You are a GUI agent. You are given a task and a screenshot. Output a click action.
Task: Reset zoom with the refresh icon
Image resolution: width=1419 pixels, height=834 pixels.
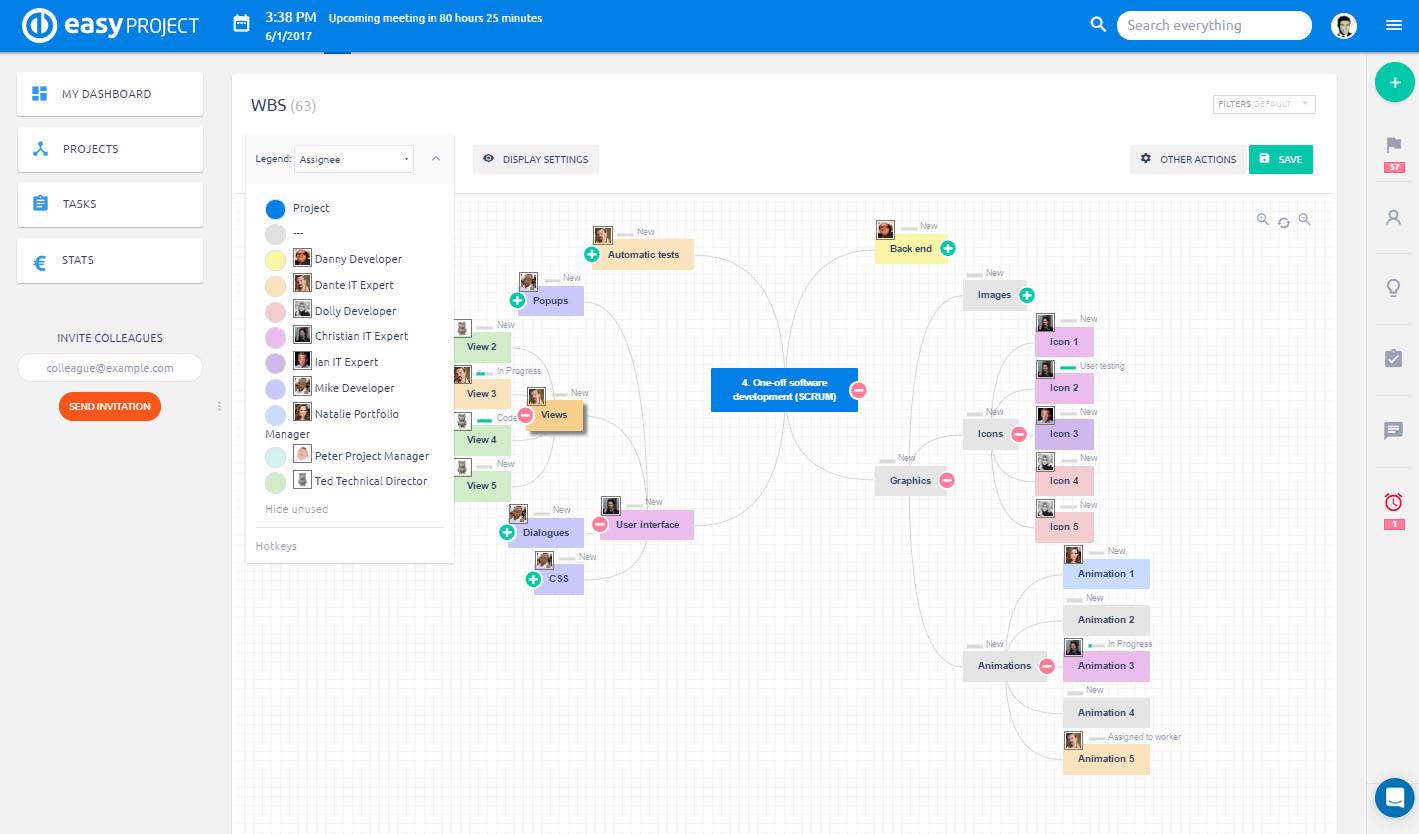[x=1284, y=221]
